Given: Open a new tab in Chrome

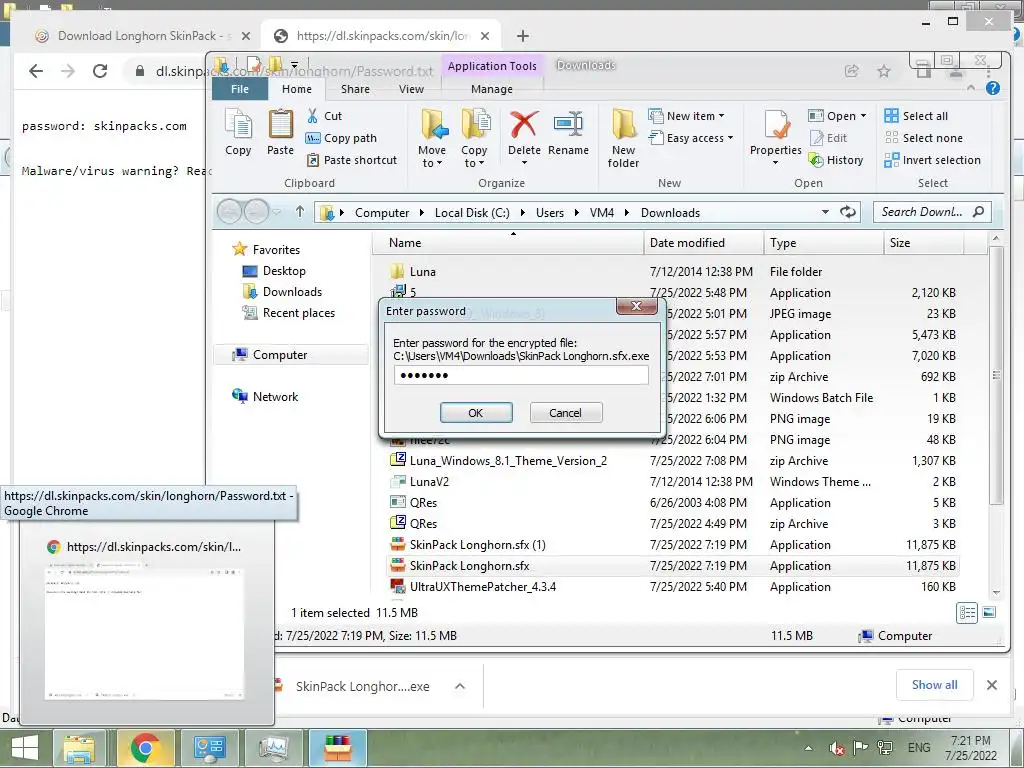Looking at the screenshot, I should pyautogui.click(x=522, y=36).
